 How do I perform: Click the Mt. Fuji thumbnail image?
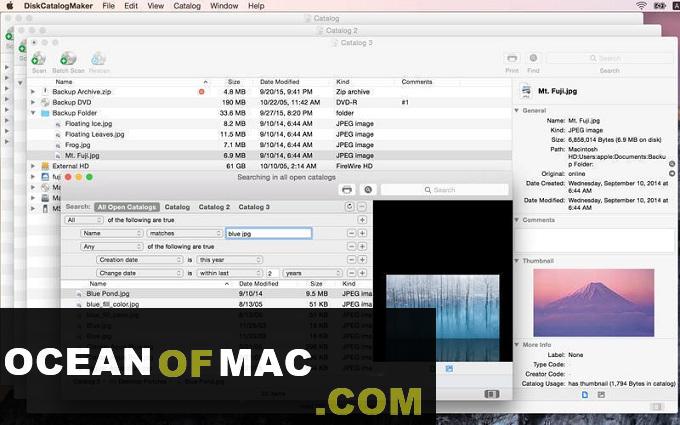[593, 302]
